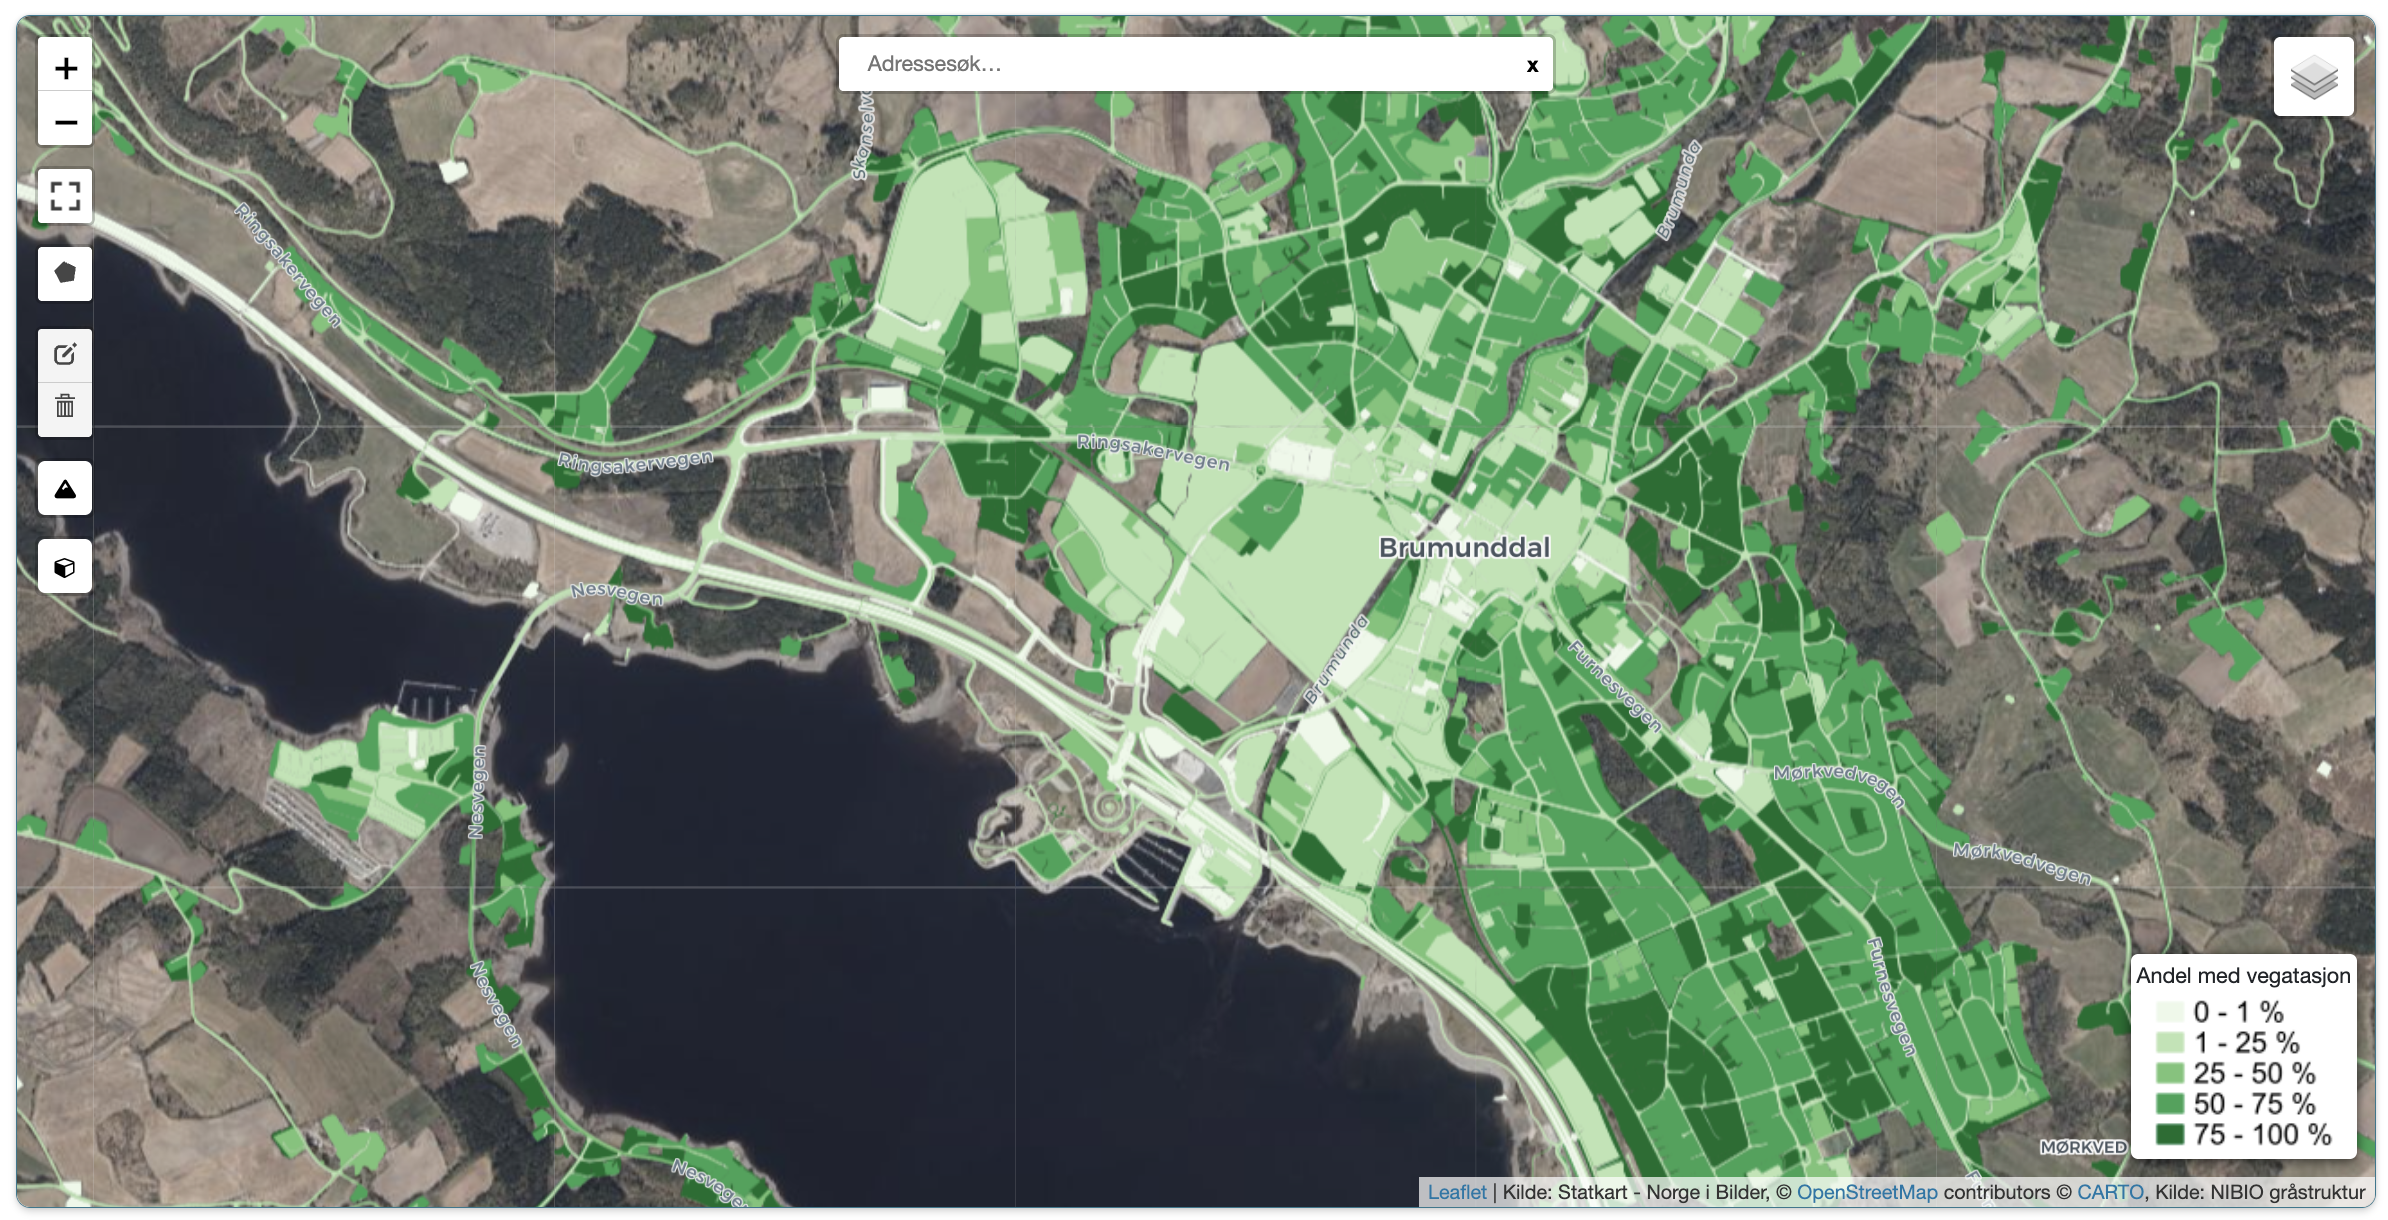The width and height of the screenshot is (2388, 1220).
Task: Click the delete layers trash icon
Action: click(x=65, y=407)
